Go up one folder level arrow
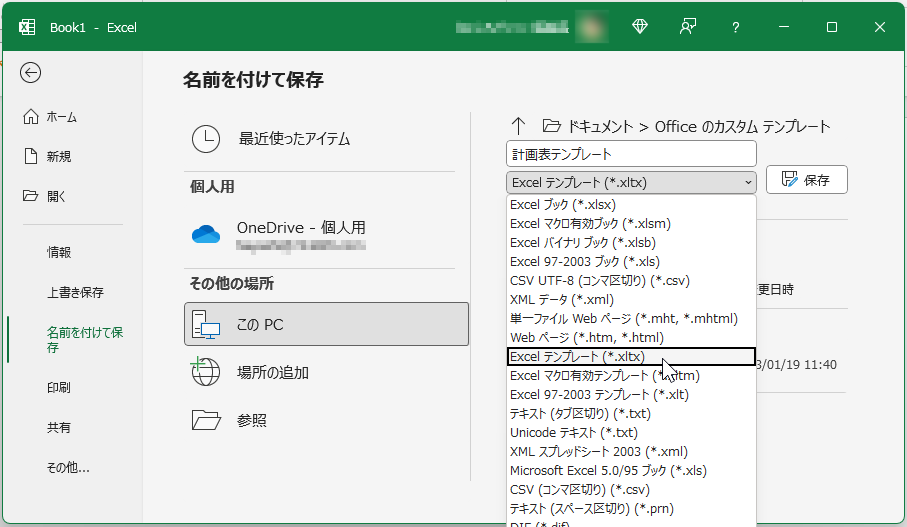 518,126
